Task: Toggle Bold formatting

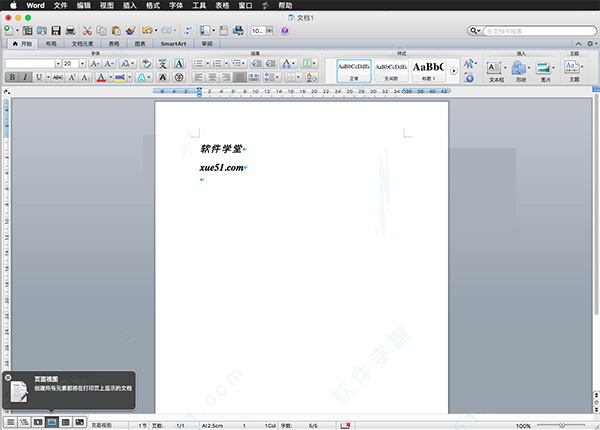Action: click(x=12, y=77)
